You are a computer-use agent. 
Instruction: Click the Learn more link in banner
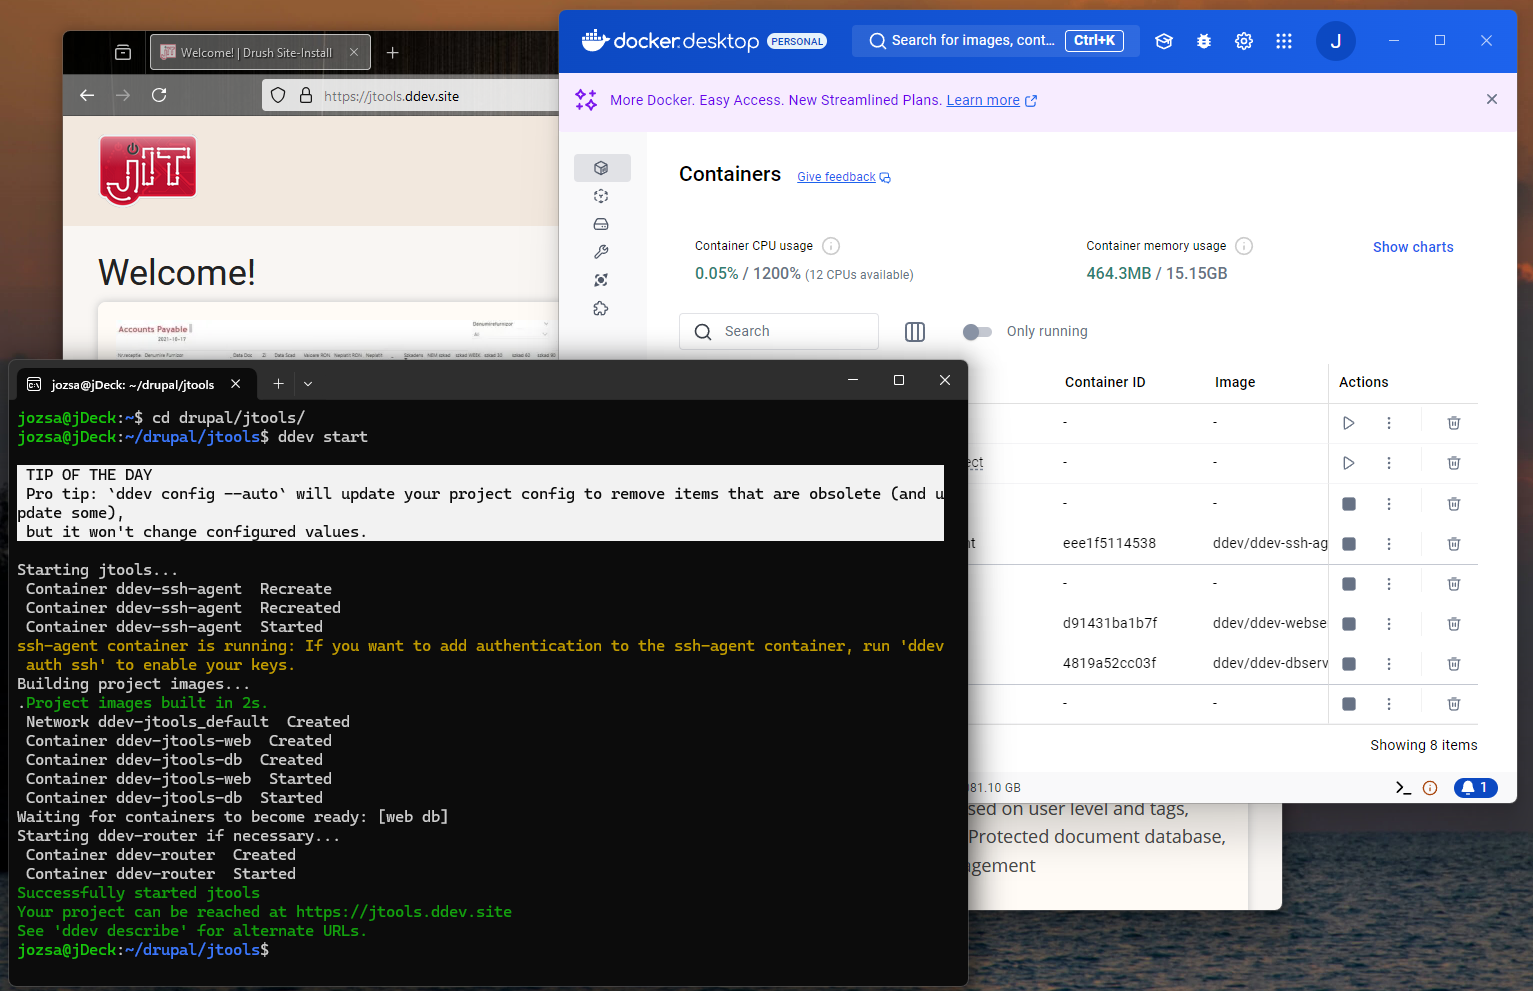point(982,101)
